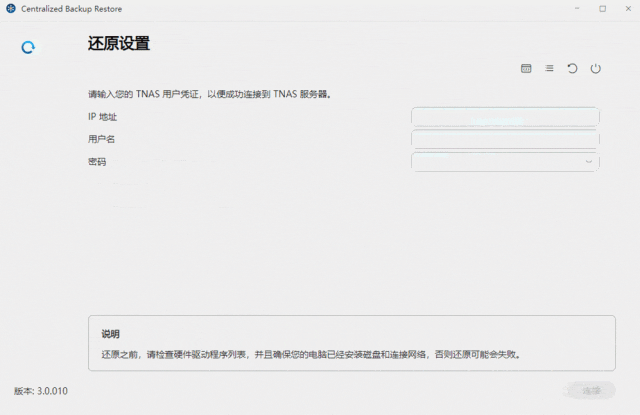This screenshot has height=415, width=640.
Task: Close the Centralized Backup Restore window
Action: (x=628, y=9)
